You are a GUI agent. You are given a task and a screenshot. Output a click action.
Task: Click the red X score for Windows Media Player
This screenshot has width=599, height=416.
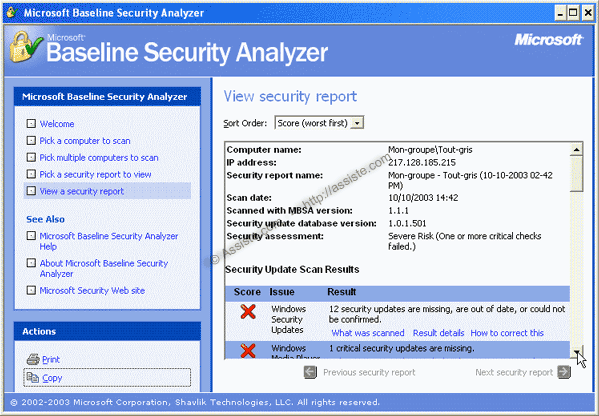248,351
